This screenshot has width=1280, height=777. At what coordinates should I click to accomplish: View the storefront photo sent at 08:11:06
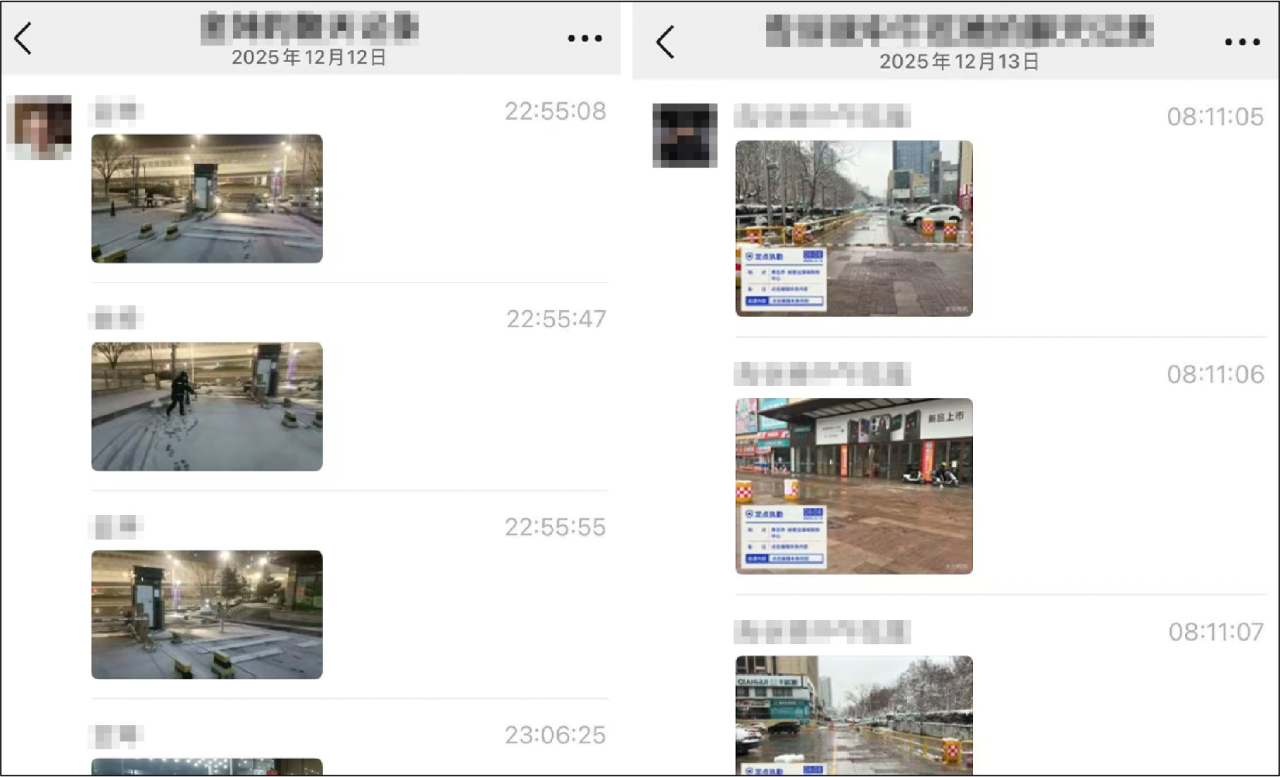854,486
